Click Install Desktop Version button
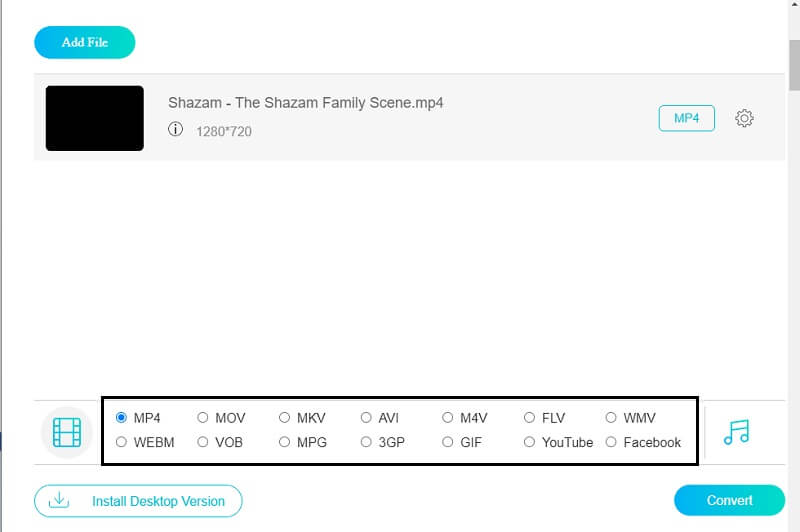The image size is (800, 532). click(x=138, y=500)
